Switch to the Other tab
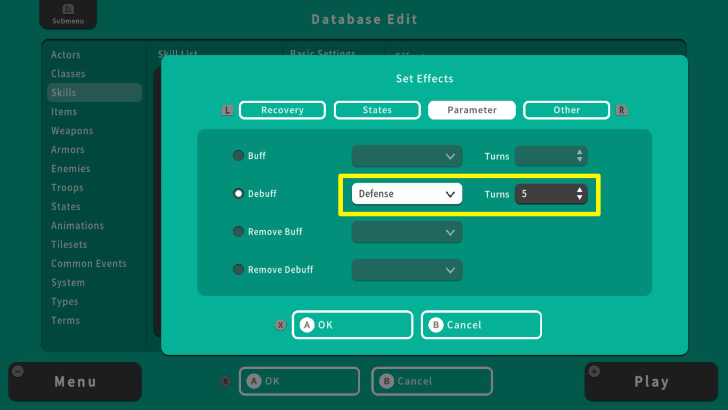This screenshot has height=410, width=728. pyautogui.click(x=566, y=111)
